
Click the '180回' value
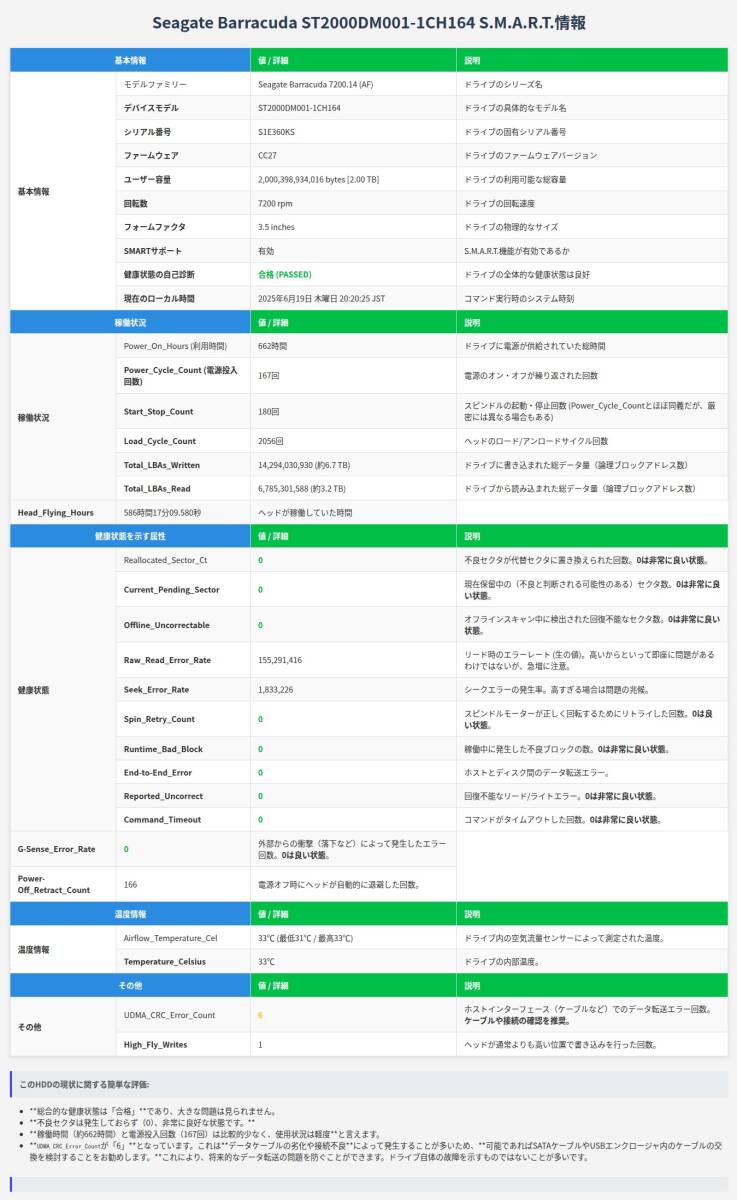270,412
